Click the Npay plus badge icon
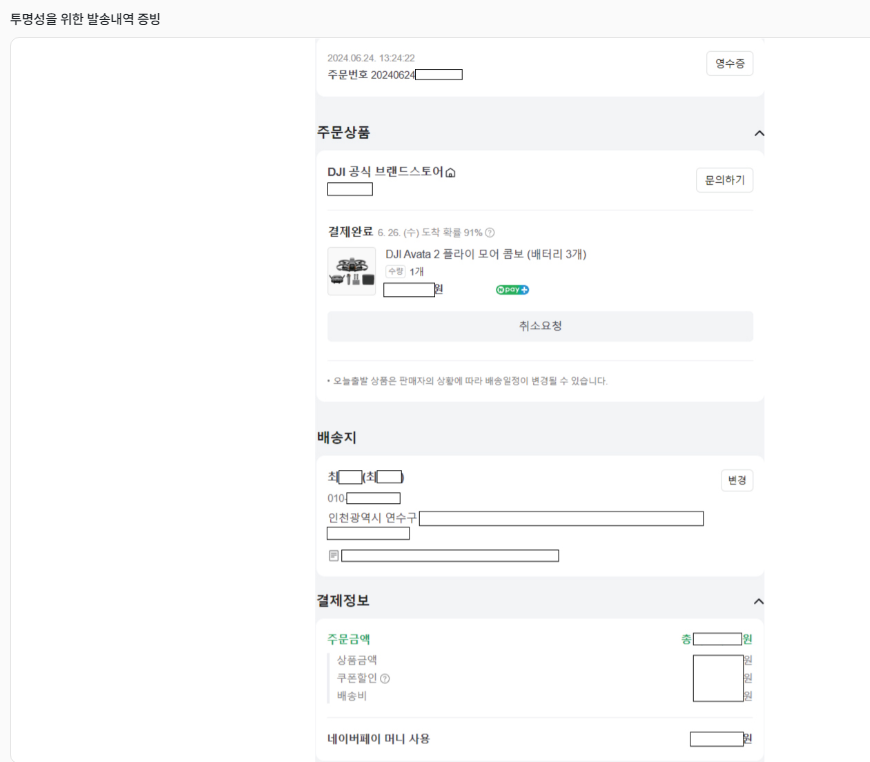Image resolution: width=870 pixels, height=762 pixels. [x=512, y=290]
